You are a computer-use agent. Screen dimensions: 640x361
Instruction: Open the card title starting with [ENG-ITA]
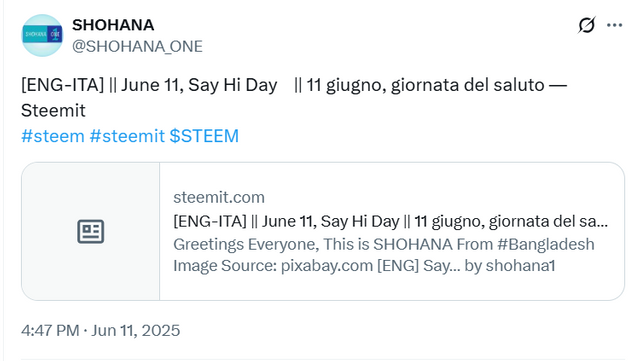tap(391, 221)
